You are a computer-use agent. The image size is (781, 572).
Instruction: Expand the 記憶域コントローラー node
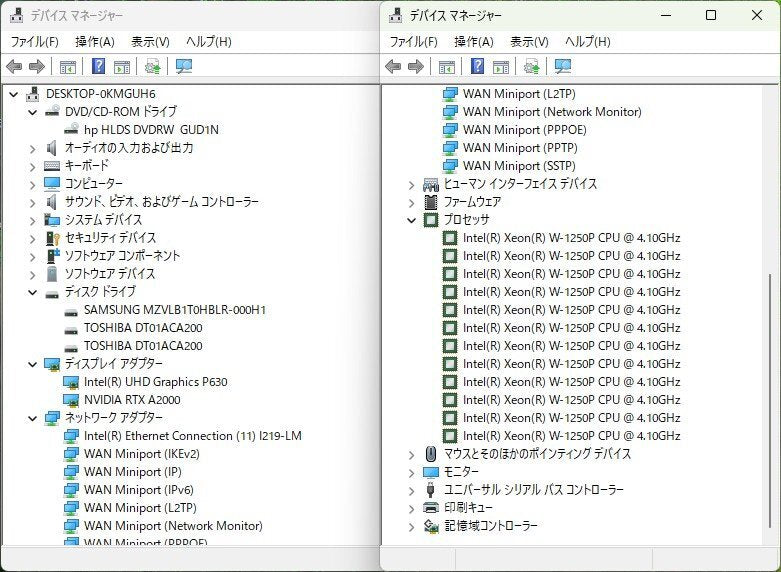411,526
